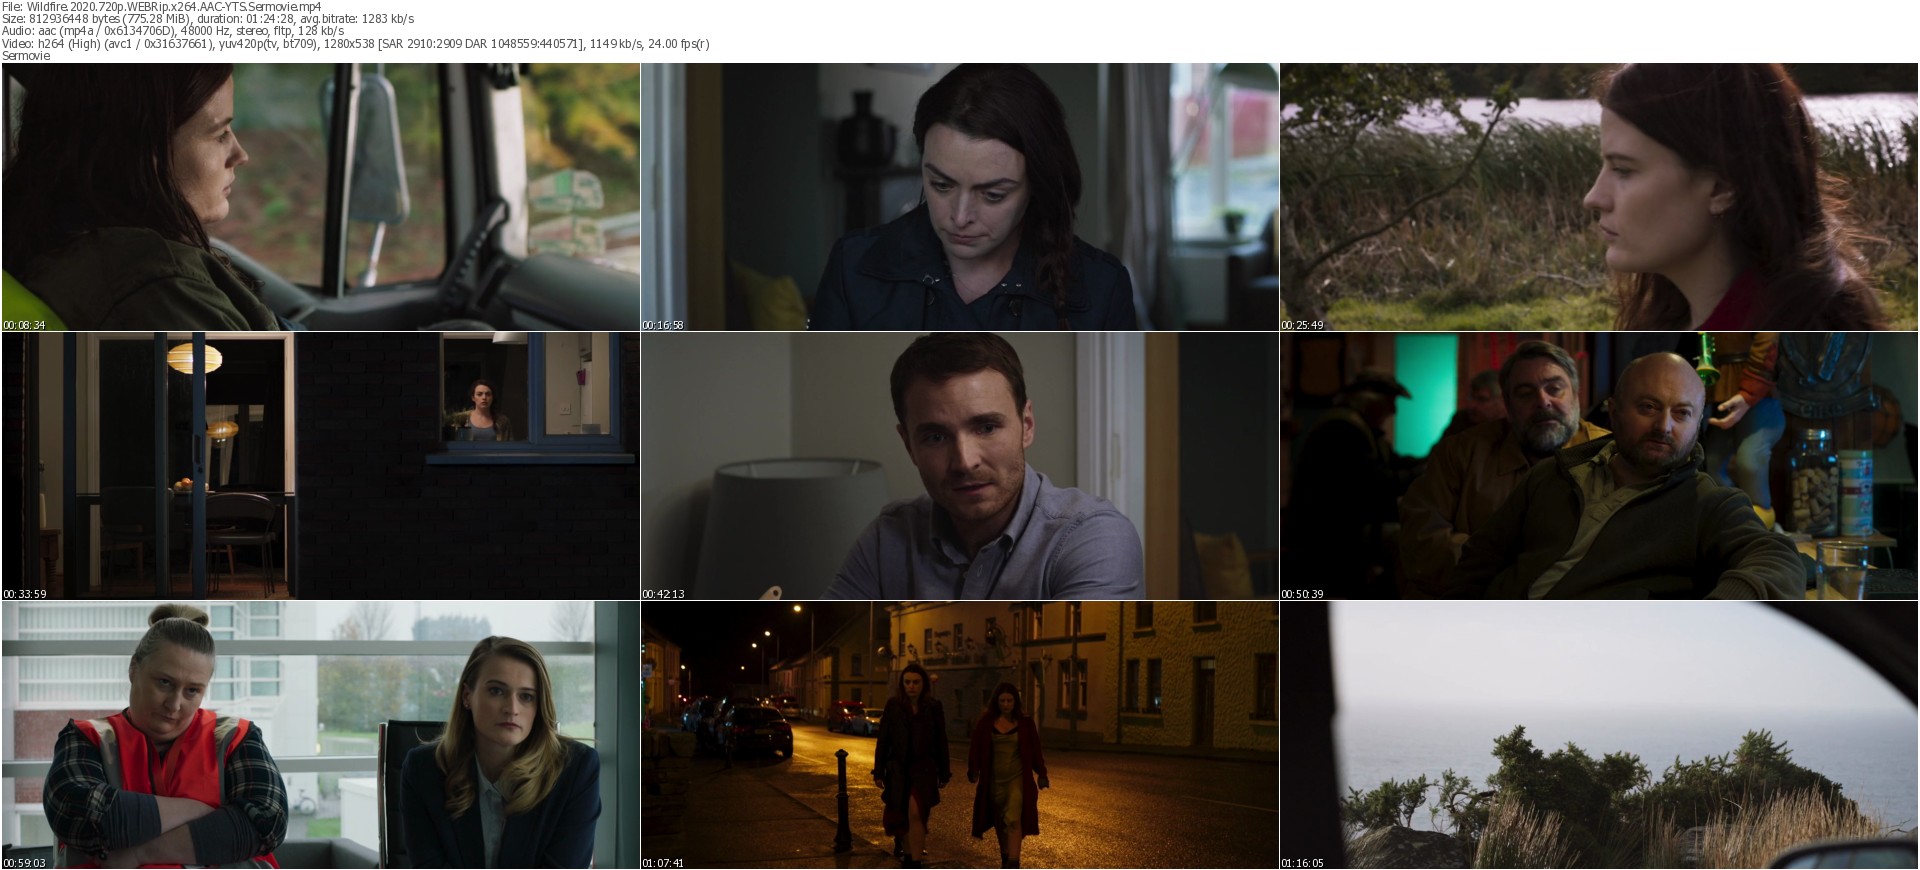
Task: Click the Video h264 info line
Action: (x=355, y=44)
